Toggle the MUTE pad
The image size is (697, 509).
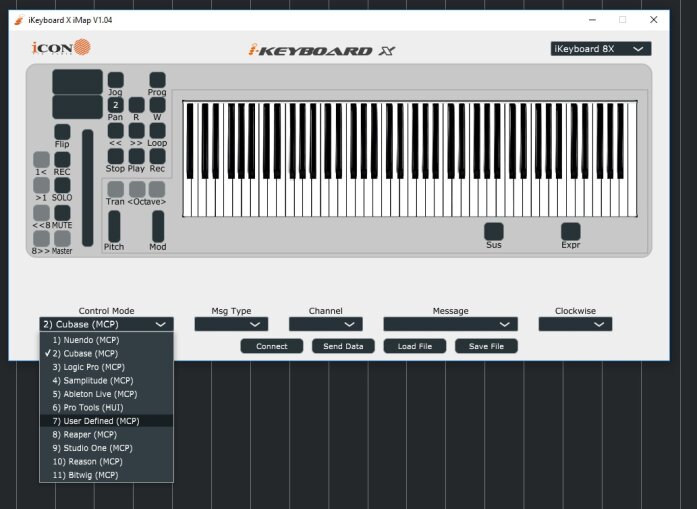pos(62,212)
